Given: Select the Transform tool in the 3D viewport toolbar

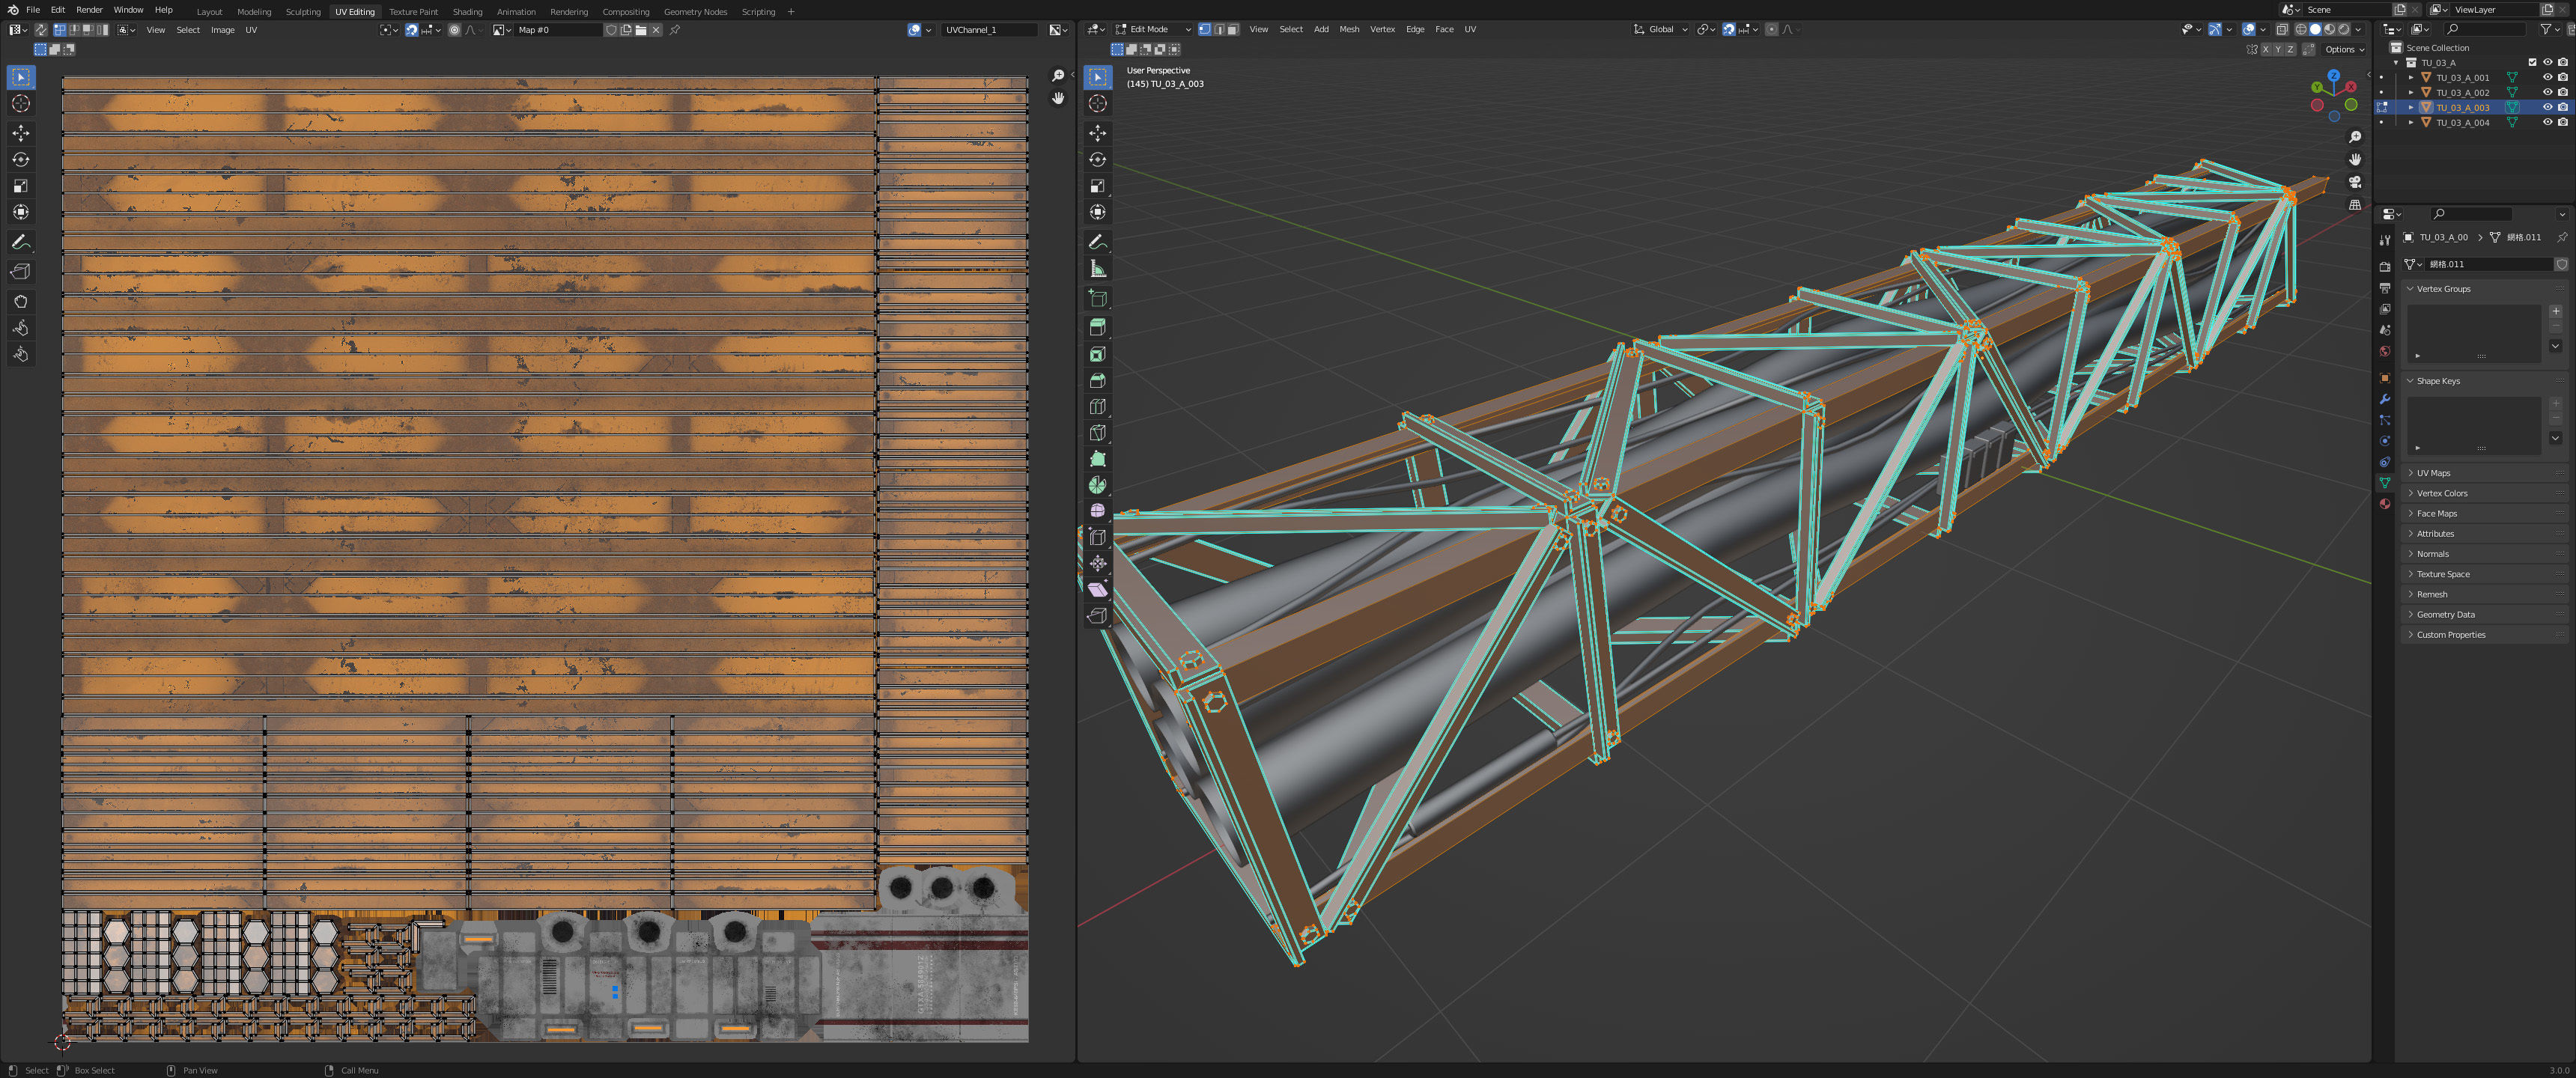Looking at the screenshot, I should click(1098, 212).
